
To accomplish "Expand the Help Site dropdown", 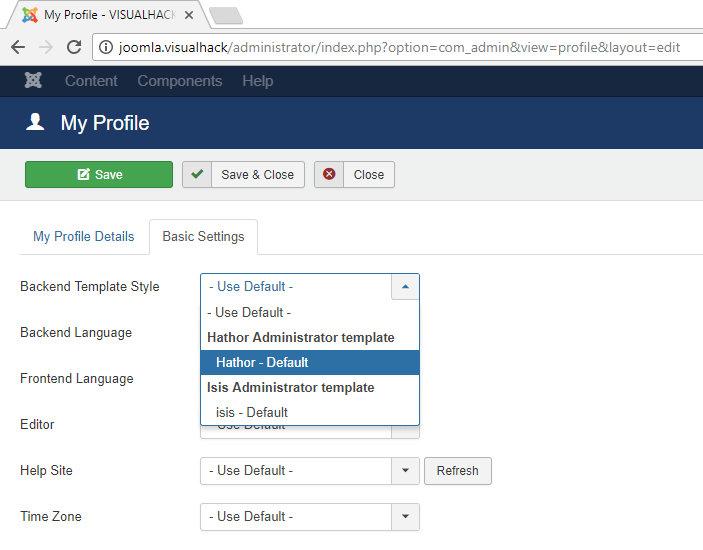I will [x=405, y=471].
